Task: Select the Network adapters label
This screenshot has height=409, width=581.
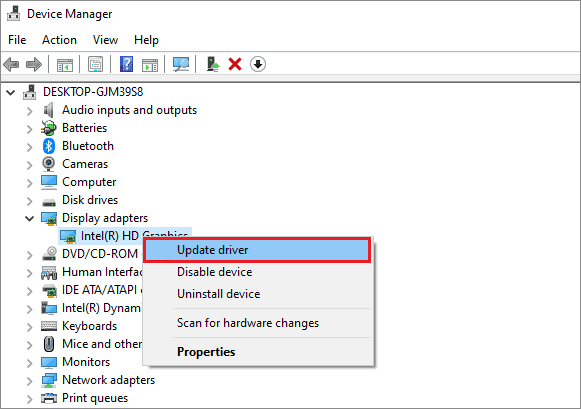Action: (108, 380)
